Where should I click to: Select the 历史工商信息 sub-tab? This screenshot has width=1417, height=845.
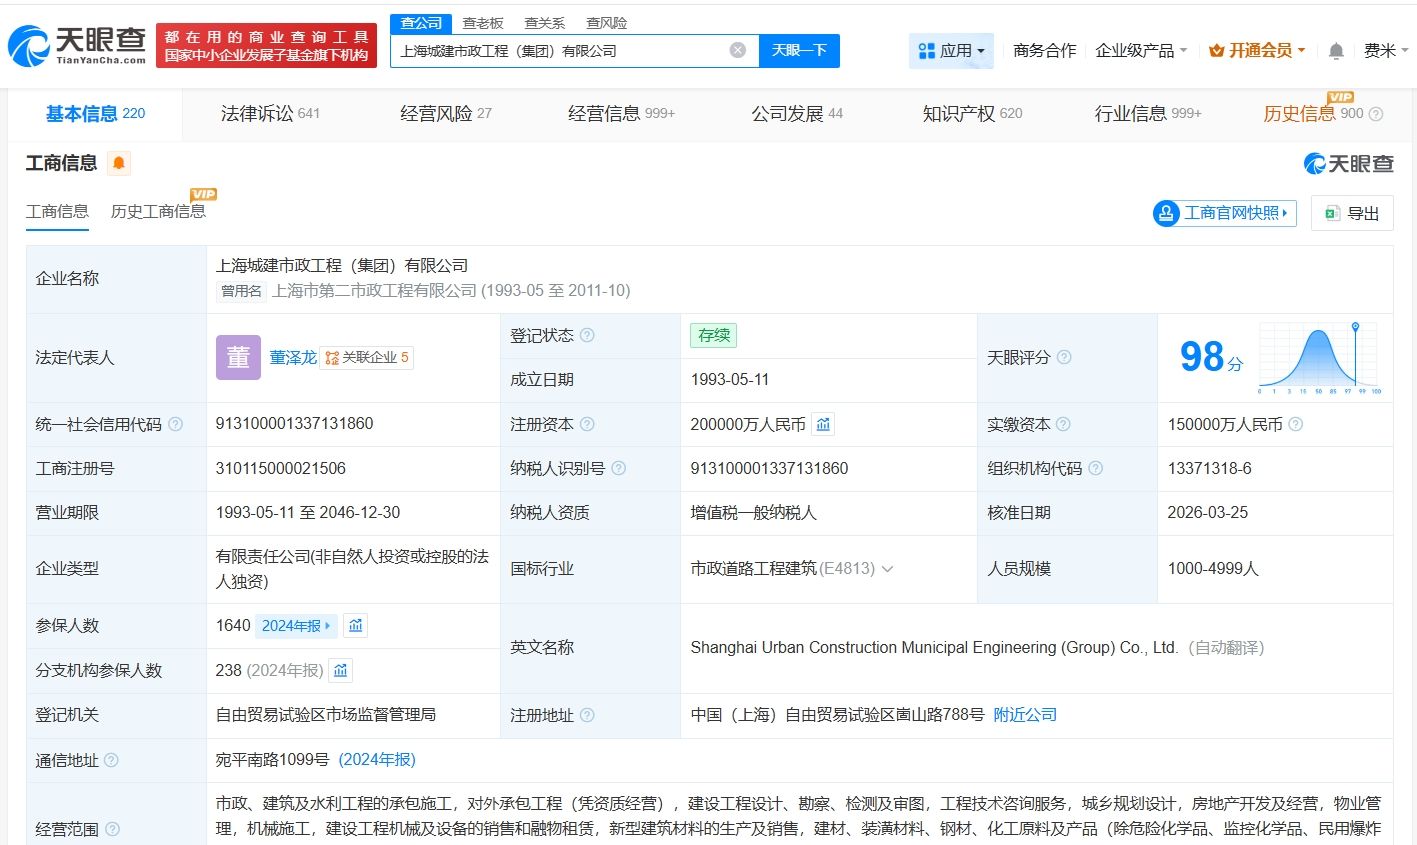pos(158,212)
